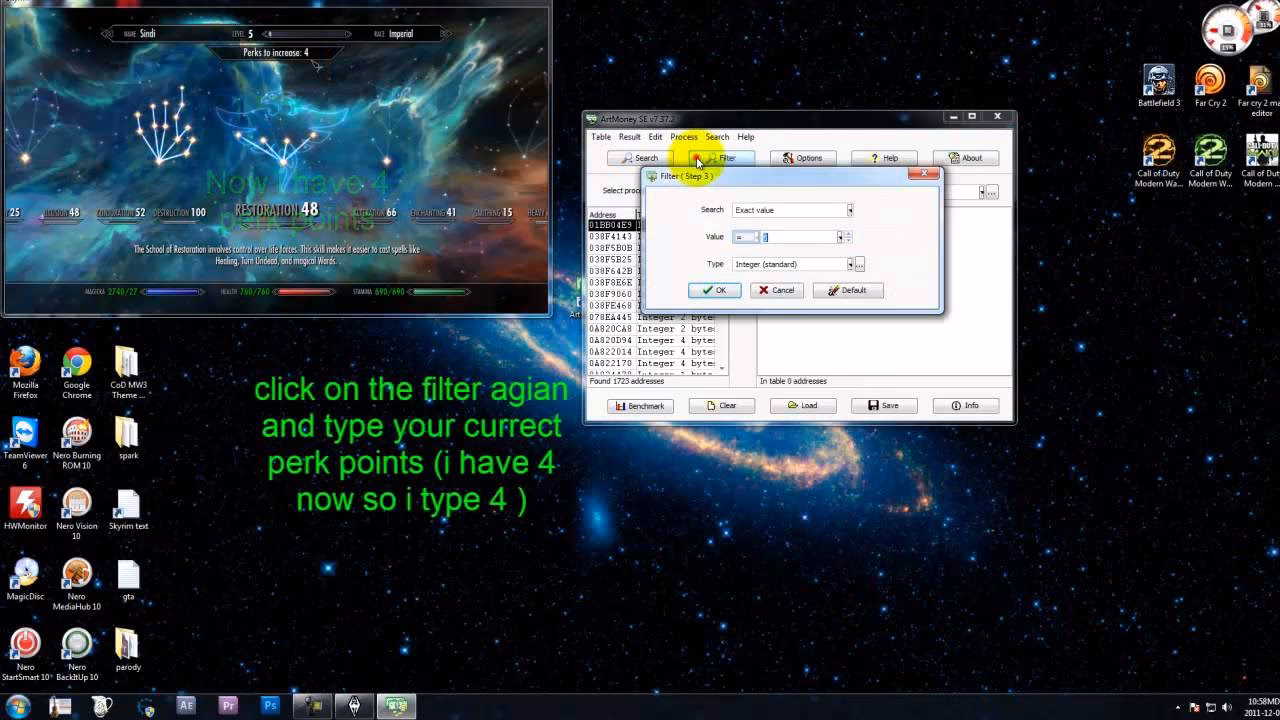
Task: Select the gta file on desktop
Action: 128,579
